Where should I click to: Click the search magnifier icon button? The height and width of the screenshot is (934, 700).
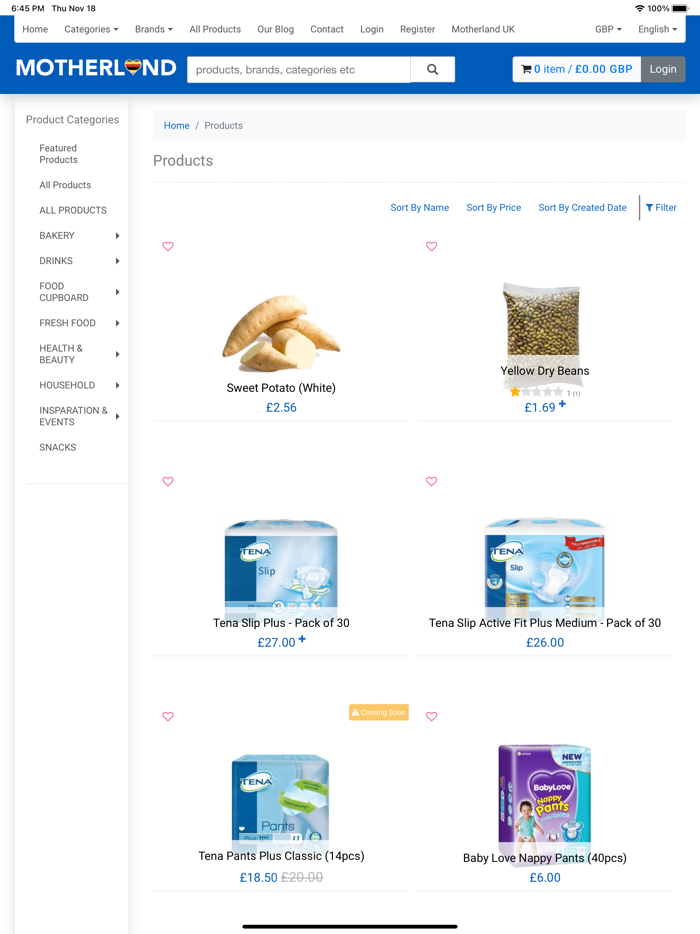tap(433, 70)
